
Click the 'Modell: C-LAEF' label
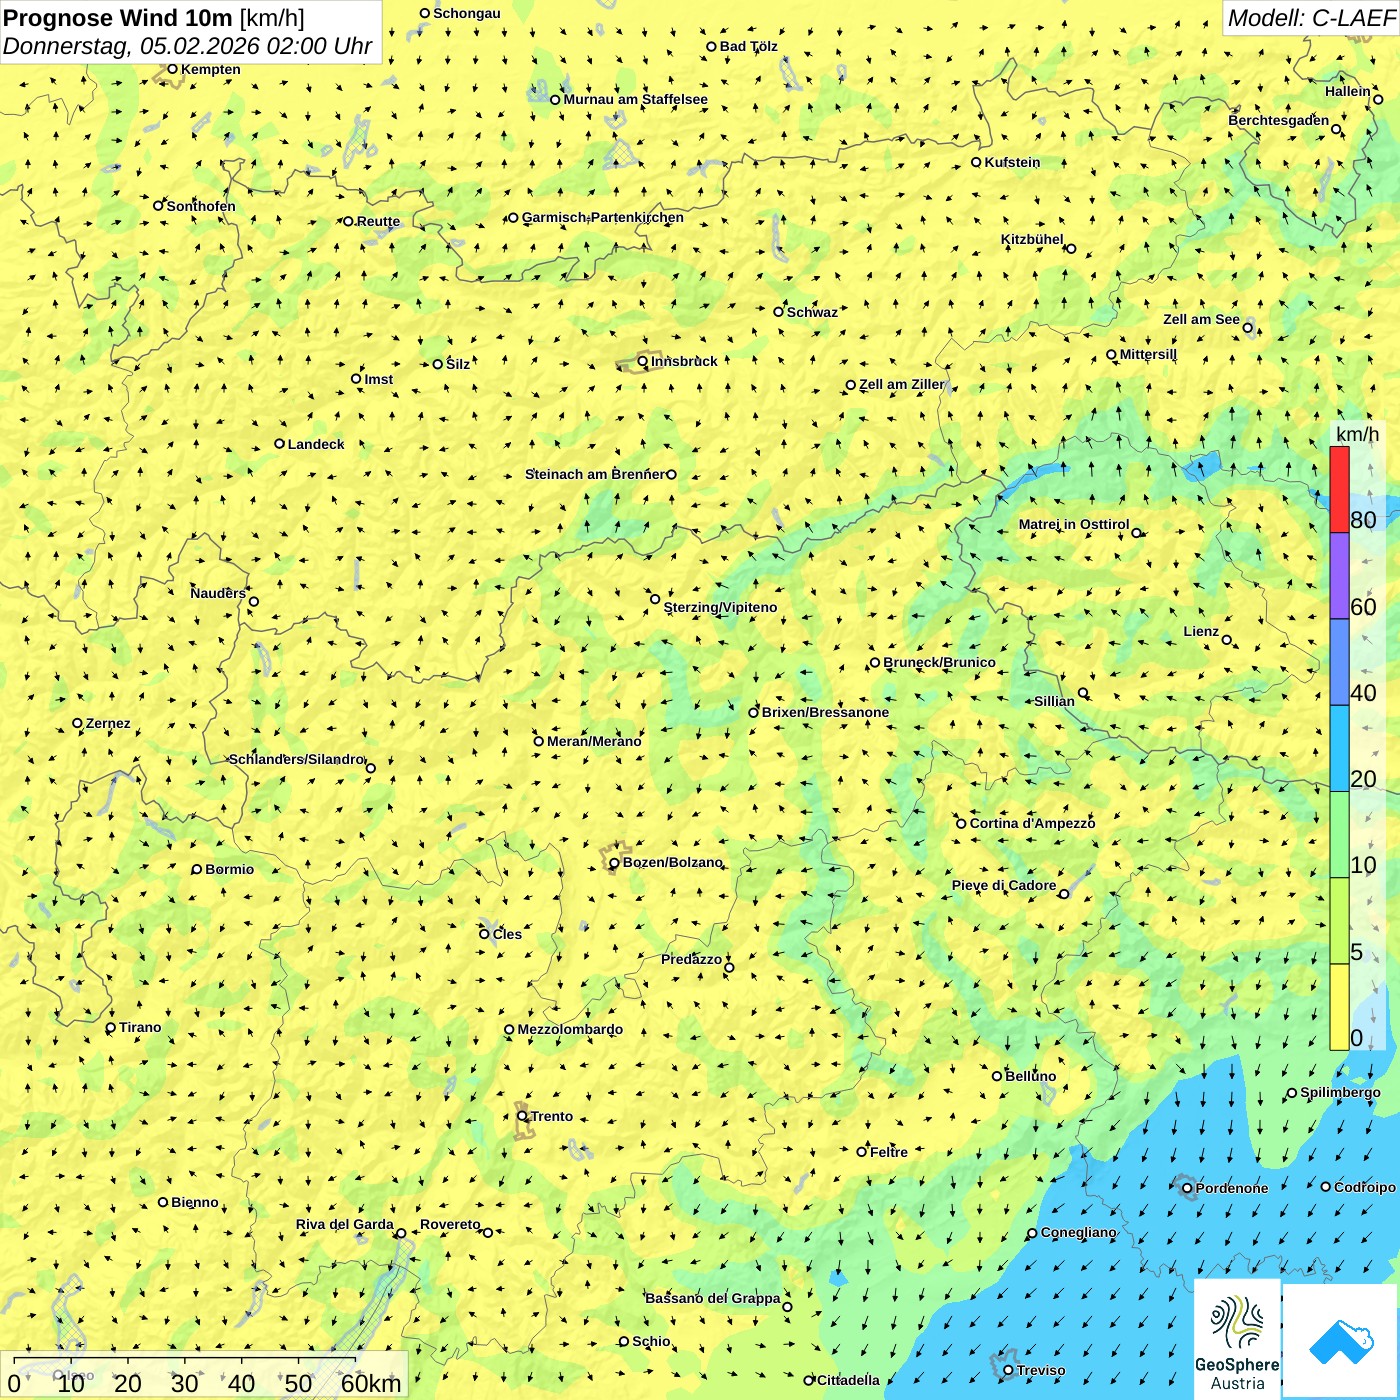[1311, 18]
